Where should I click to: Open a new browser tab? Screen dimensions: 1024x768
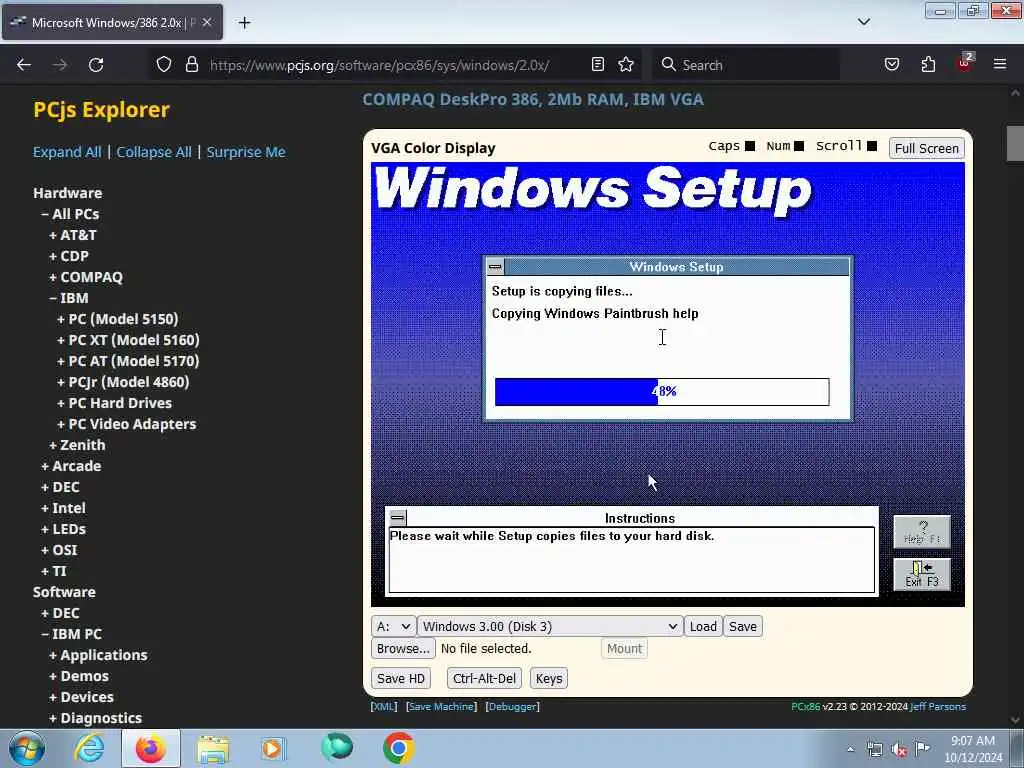coord(244,23)
